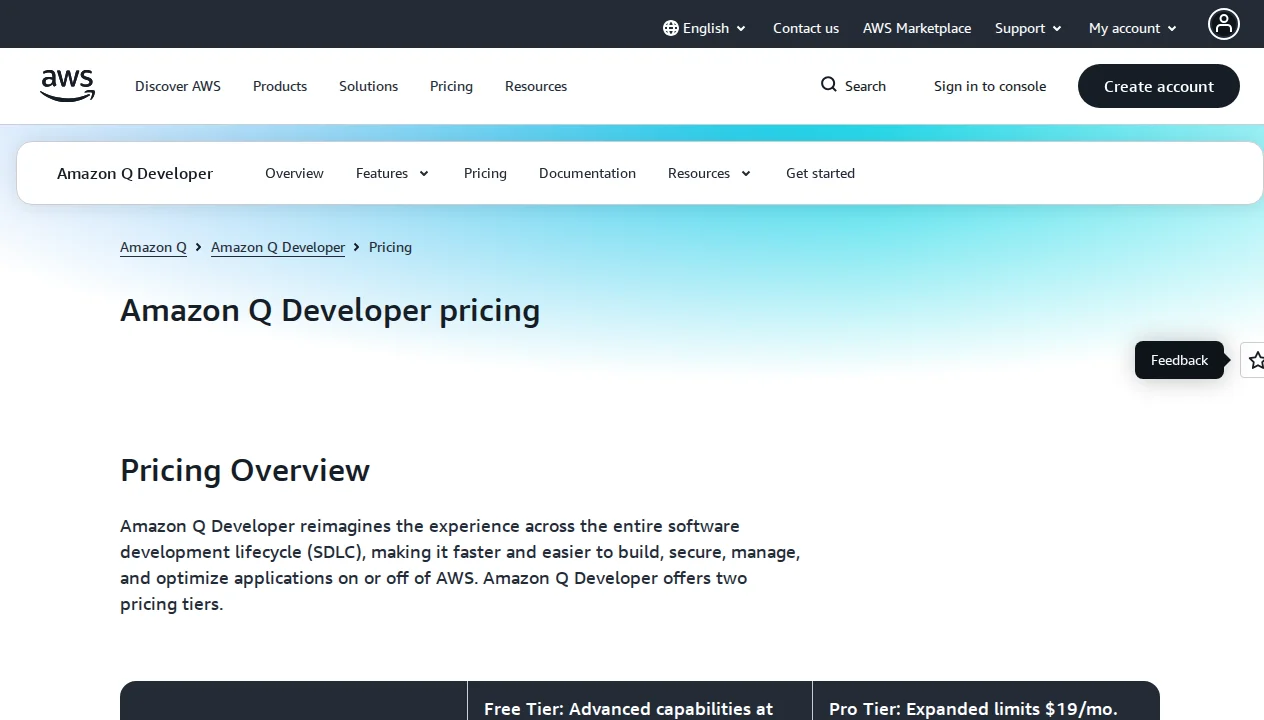This screenshot has width=1264, height=720.
Task: Click the Create account button
Action: pyautogui.click(x=1158, y=86)
